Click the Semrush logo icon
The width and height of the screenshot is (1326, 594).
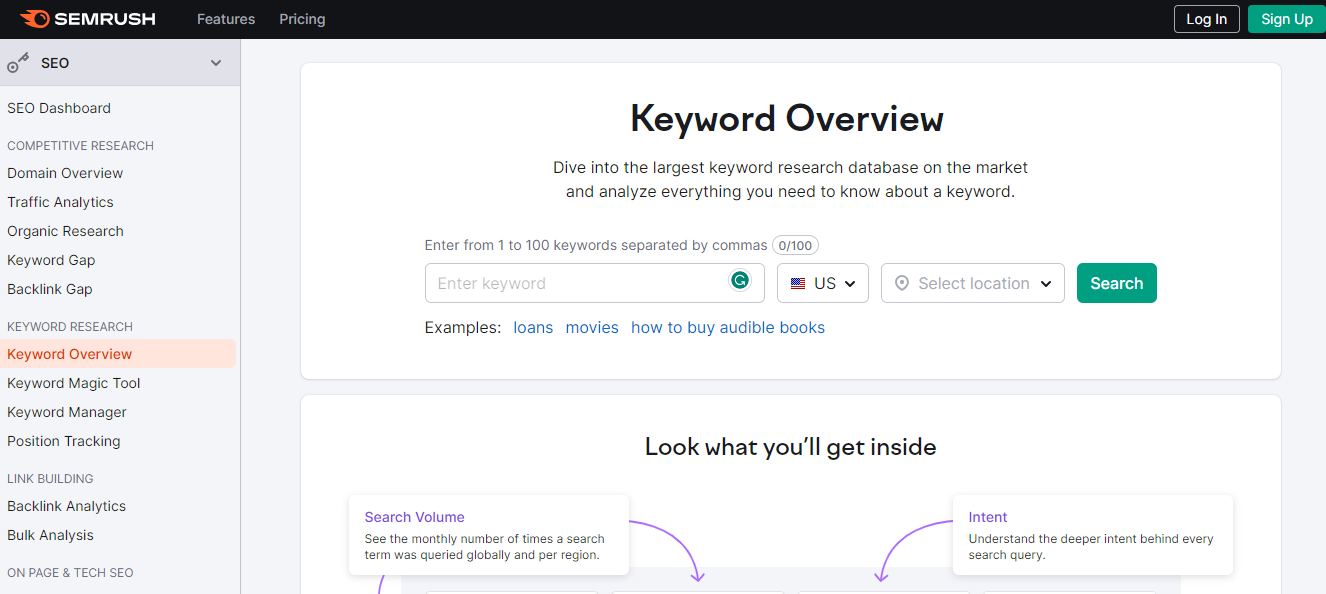34,19
